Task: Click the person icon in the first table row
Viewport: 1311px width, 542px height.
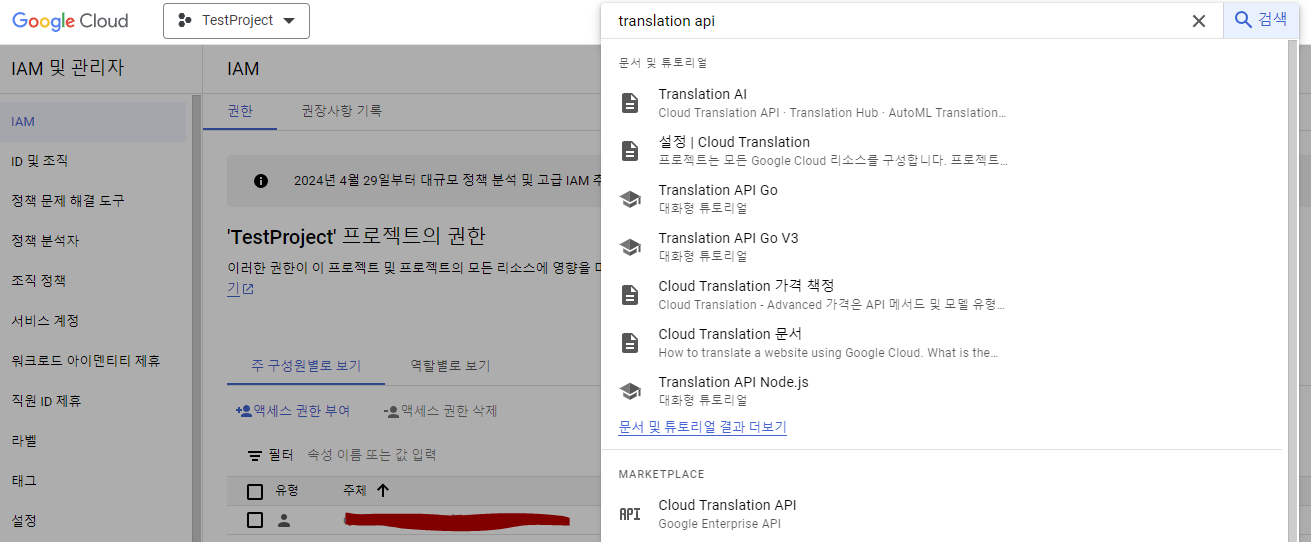Action: click(284, 520)
